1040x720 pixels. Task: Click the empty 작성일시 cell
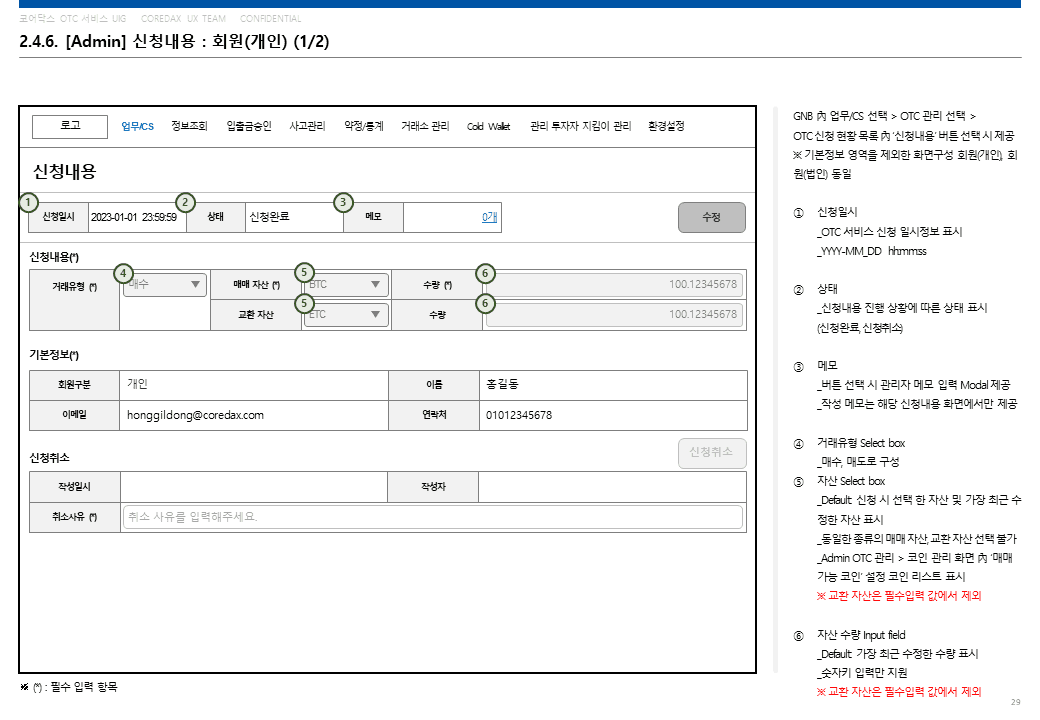click(254, 487)
